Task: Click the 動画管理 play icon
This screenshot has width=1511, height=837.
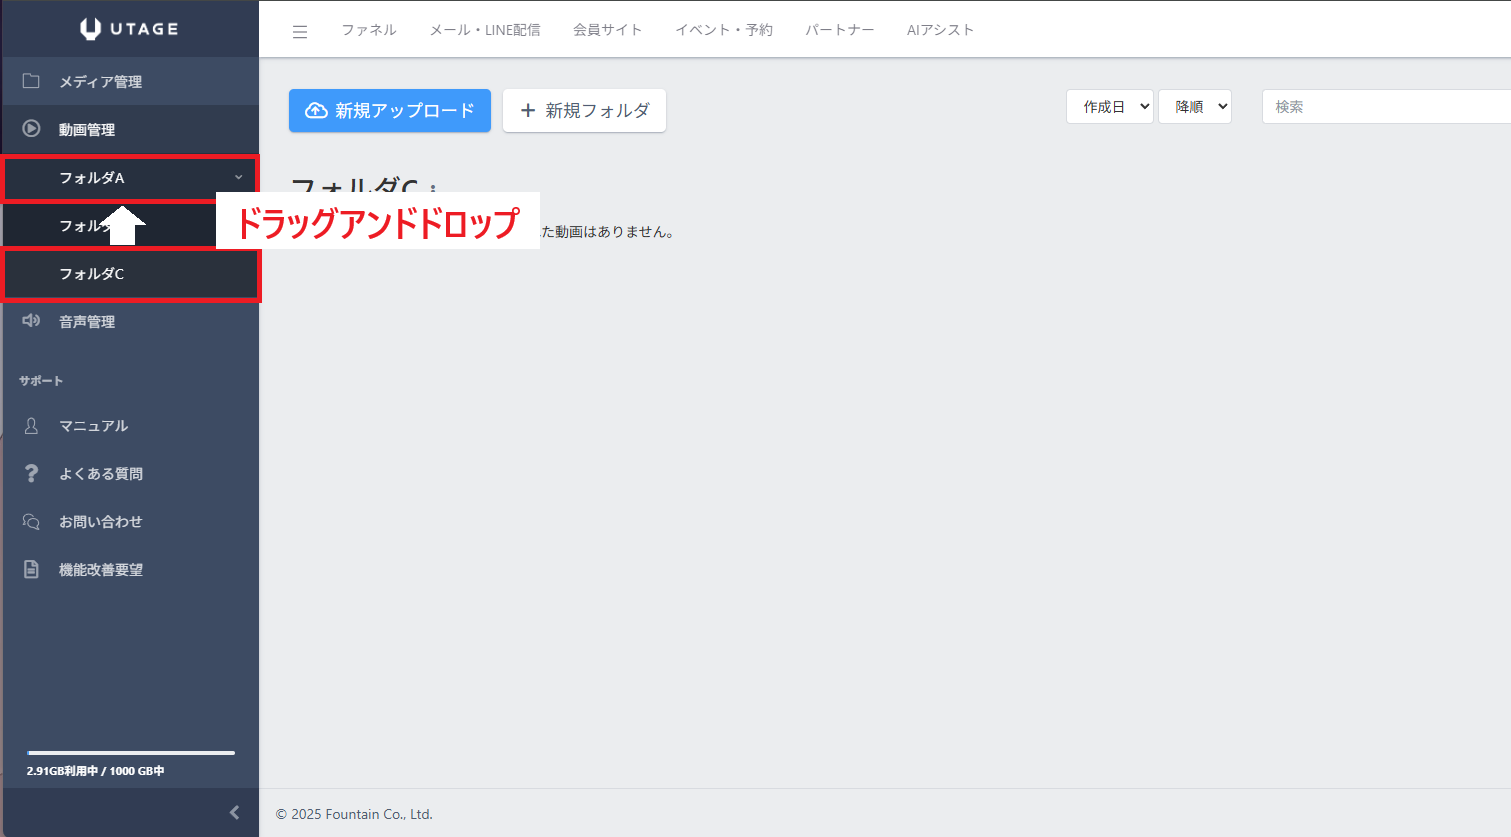Action: click(x=31, y=129)
